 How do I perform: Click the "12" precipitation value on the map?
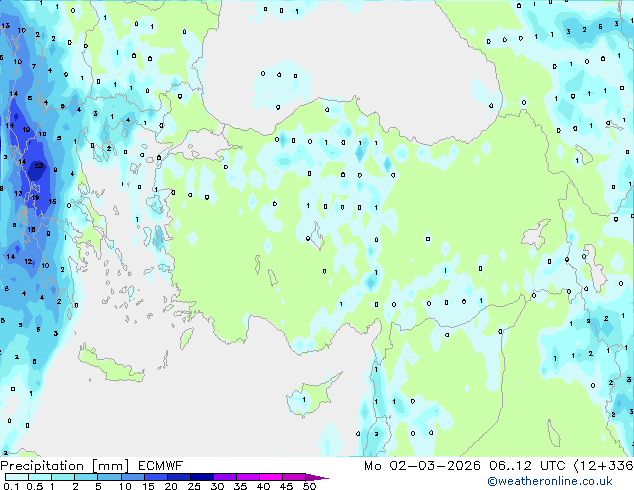pos(28,262)
